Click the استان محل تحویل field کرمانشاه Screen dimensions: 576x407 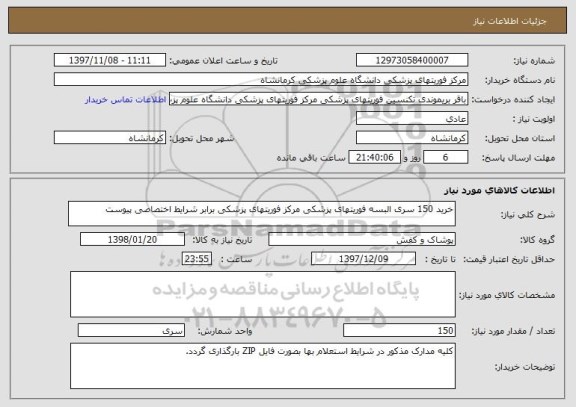[412, 138]
